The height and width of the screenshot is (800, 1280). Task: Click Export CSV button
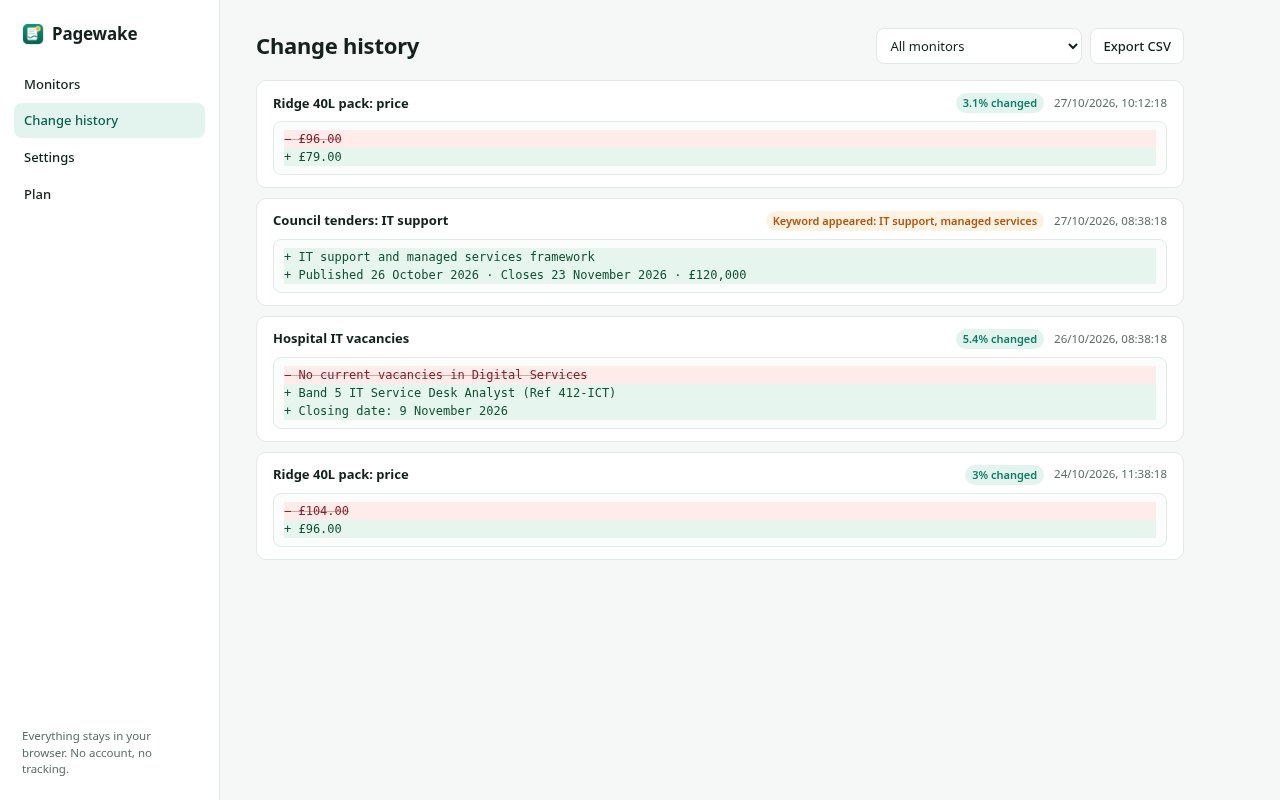point(1137,46)
